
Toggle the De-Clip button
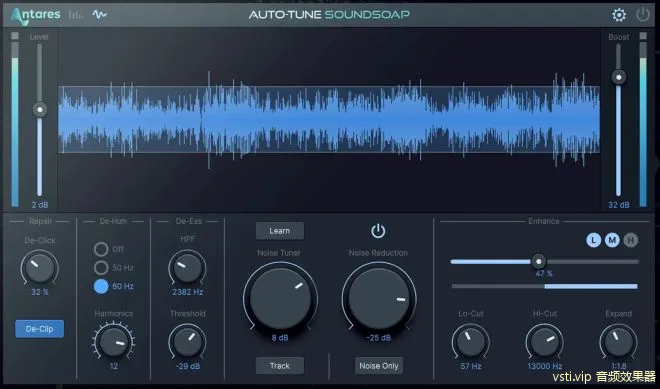click(x=40, y=329)
